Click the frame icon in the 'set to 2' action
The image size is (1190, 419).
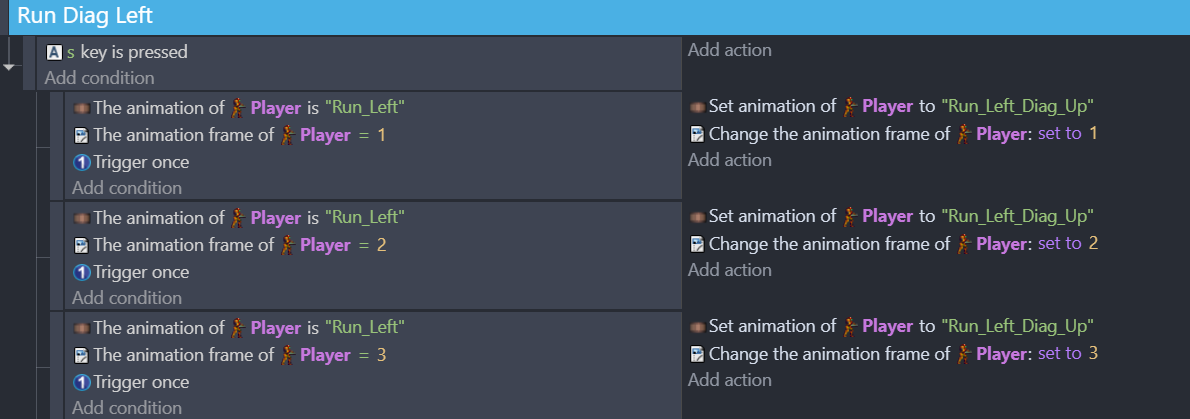pos(698,244)
